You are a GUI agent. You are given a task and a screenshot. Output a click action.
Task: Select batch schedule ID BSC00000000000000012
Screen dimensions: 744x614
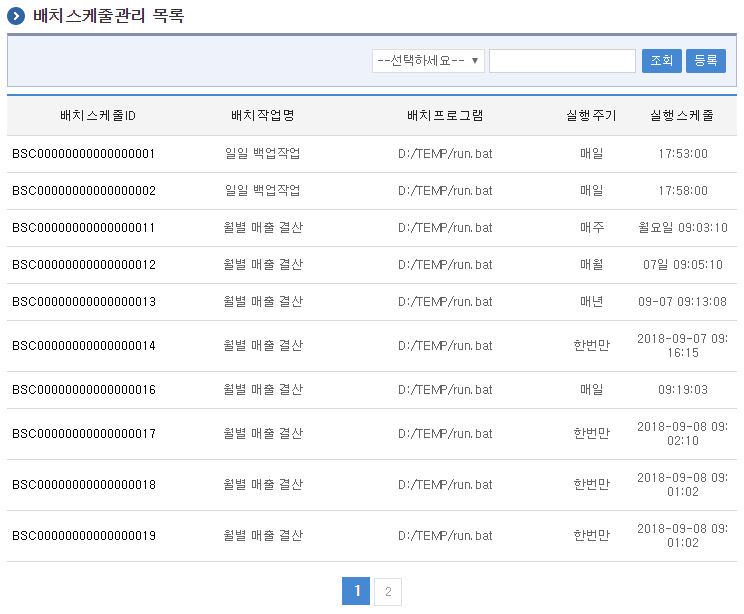tap(84, 265)
